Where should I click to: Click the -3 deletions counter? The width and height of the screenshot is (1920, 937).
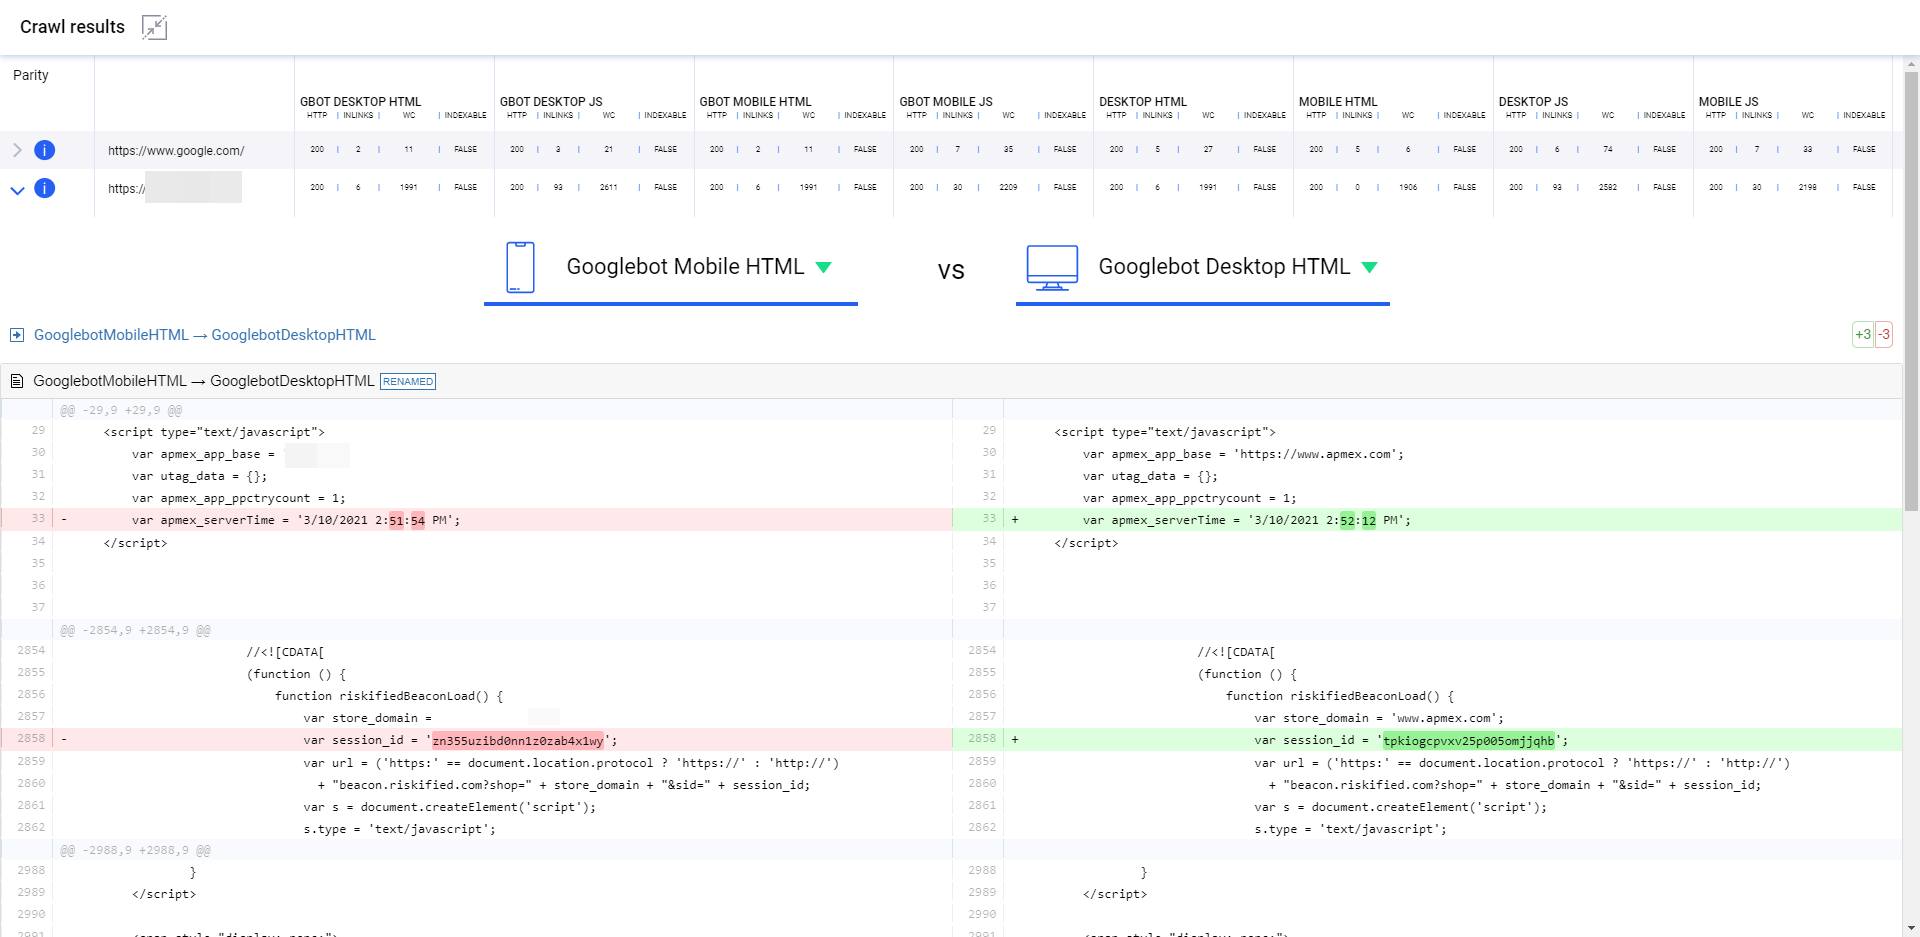click(x=1884, y=335)
